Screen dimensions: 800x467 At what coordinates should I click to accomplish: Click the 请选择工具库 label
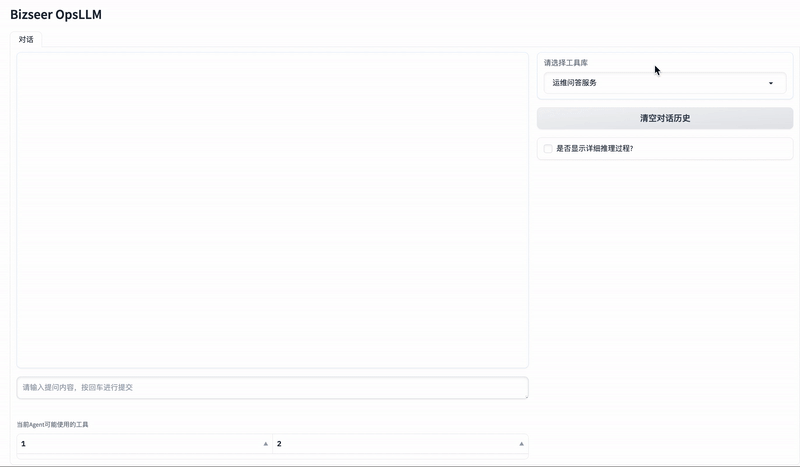566,63
